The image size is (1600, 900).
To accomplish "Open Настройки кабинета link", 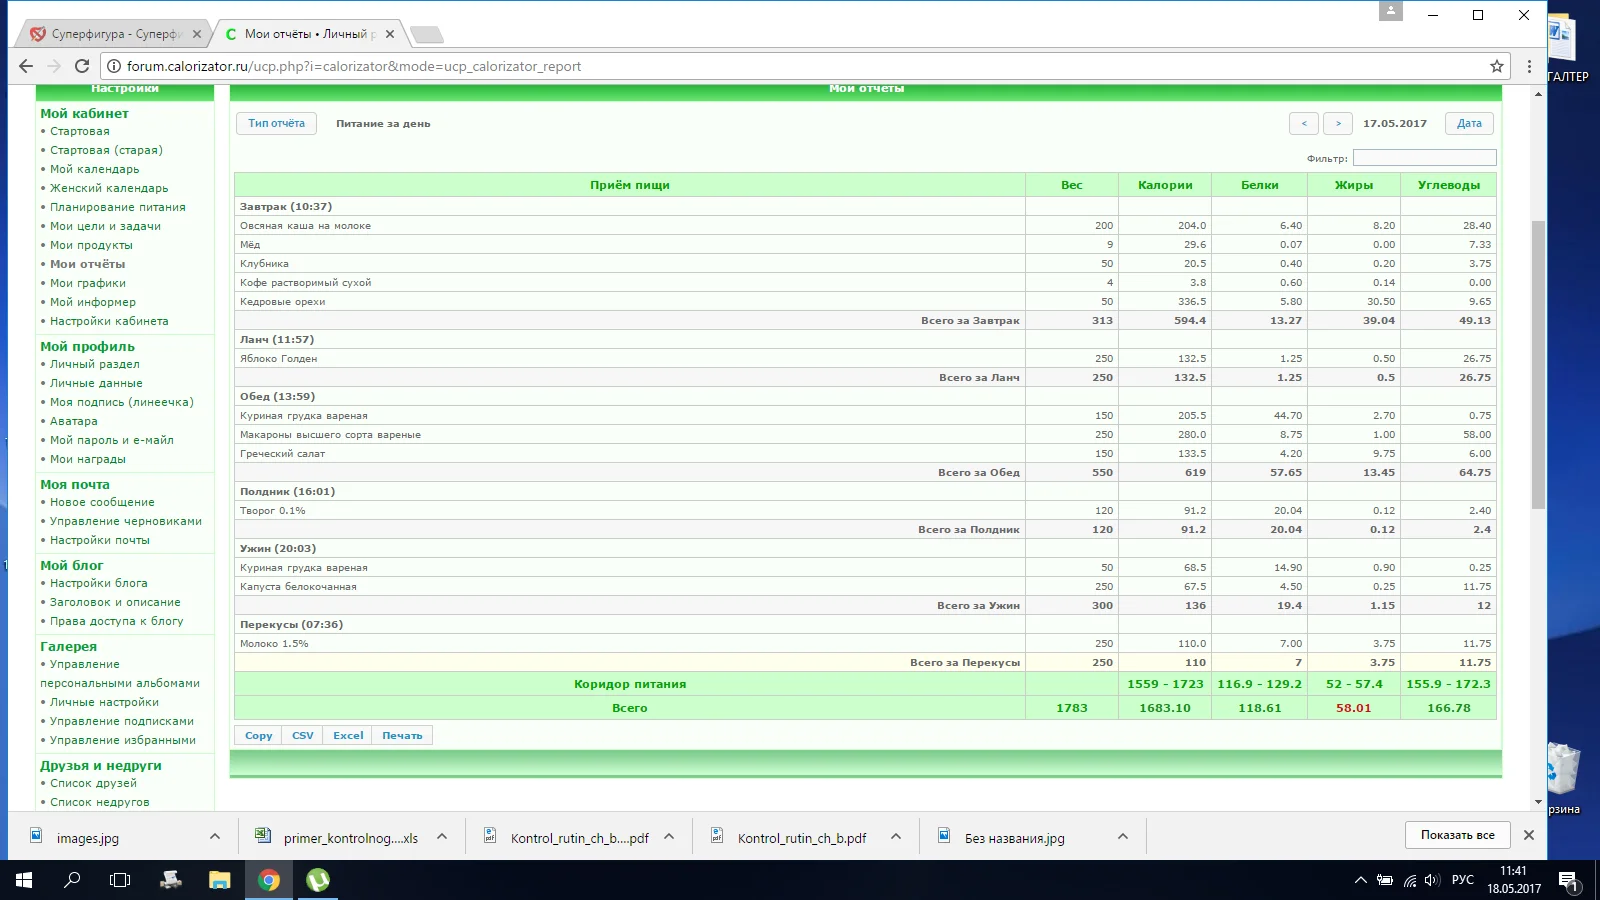I will 109,321.
